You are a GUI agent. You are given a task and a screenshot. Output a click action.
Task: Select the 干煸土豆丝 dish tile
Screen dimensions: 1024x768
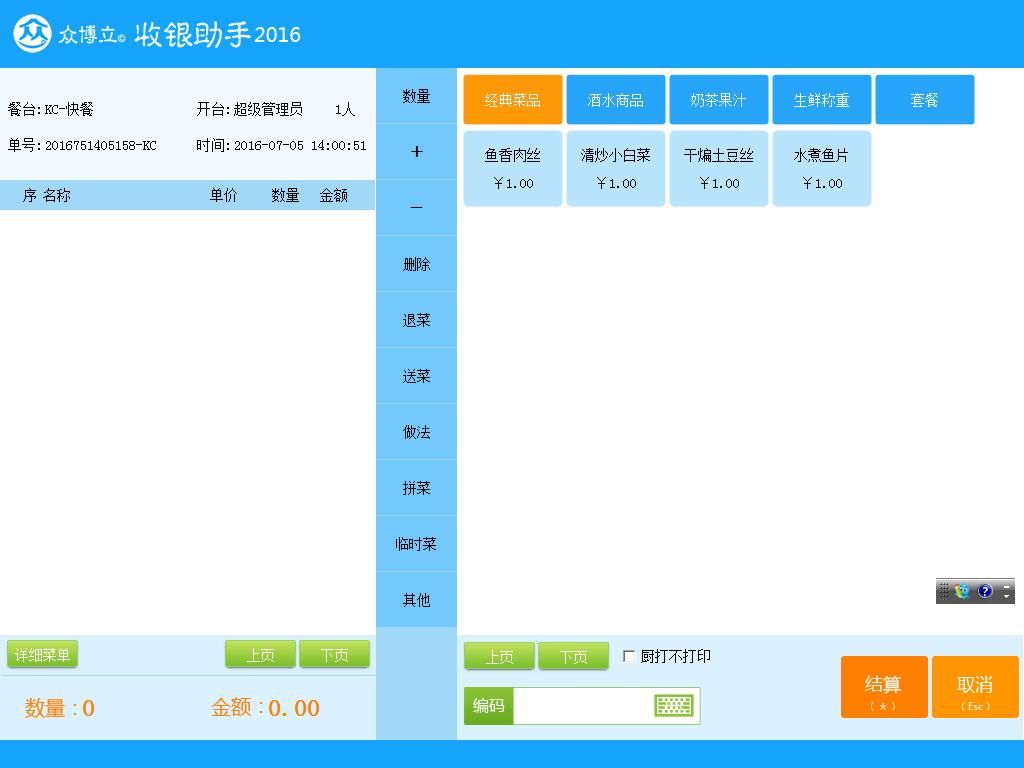718,168
